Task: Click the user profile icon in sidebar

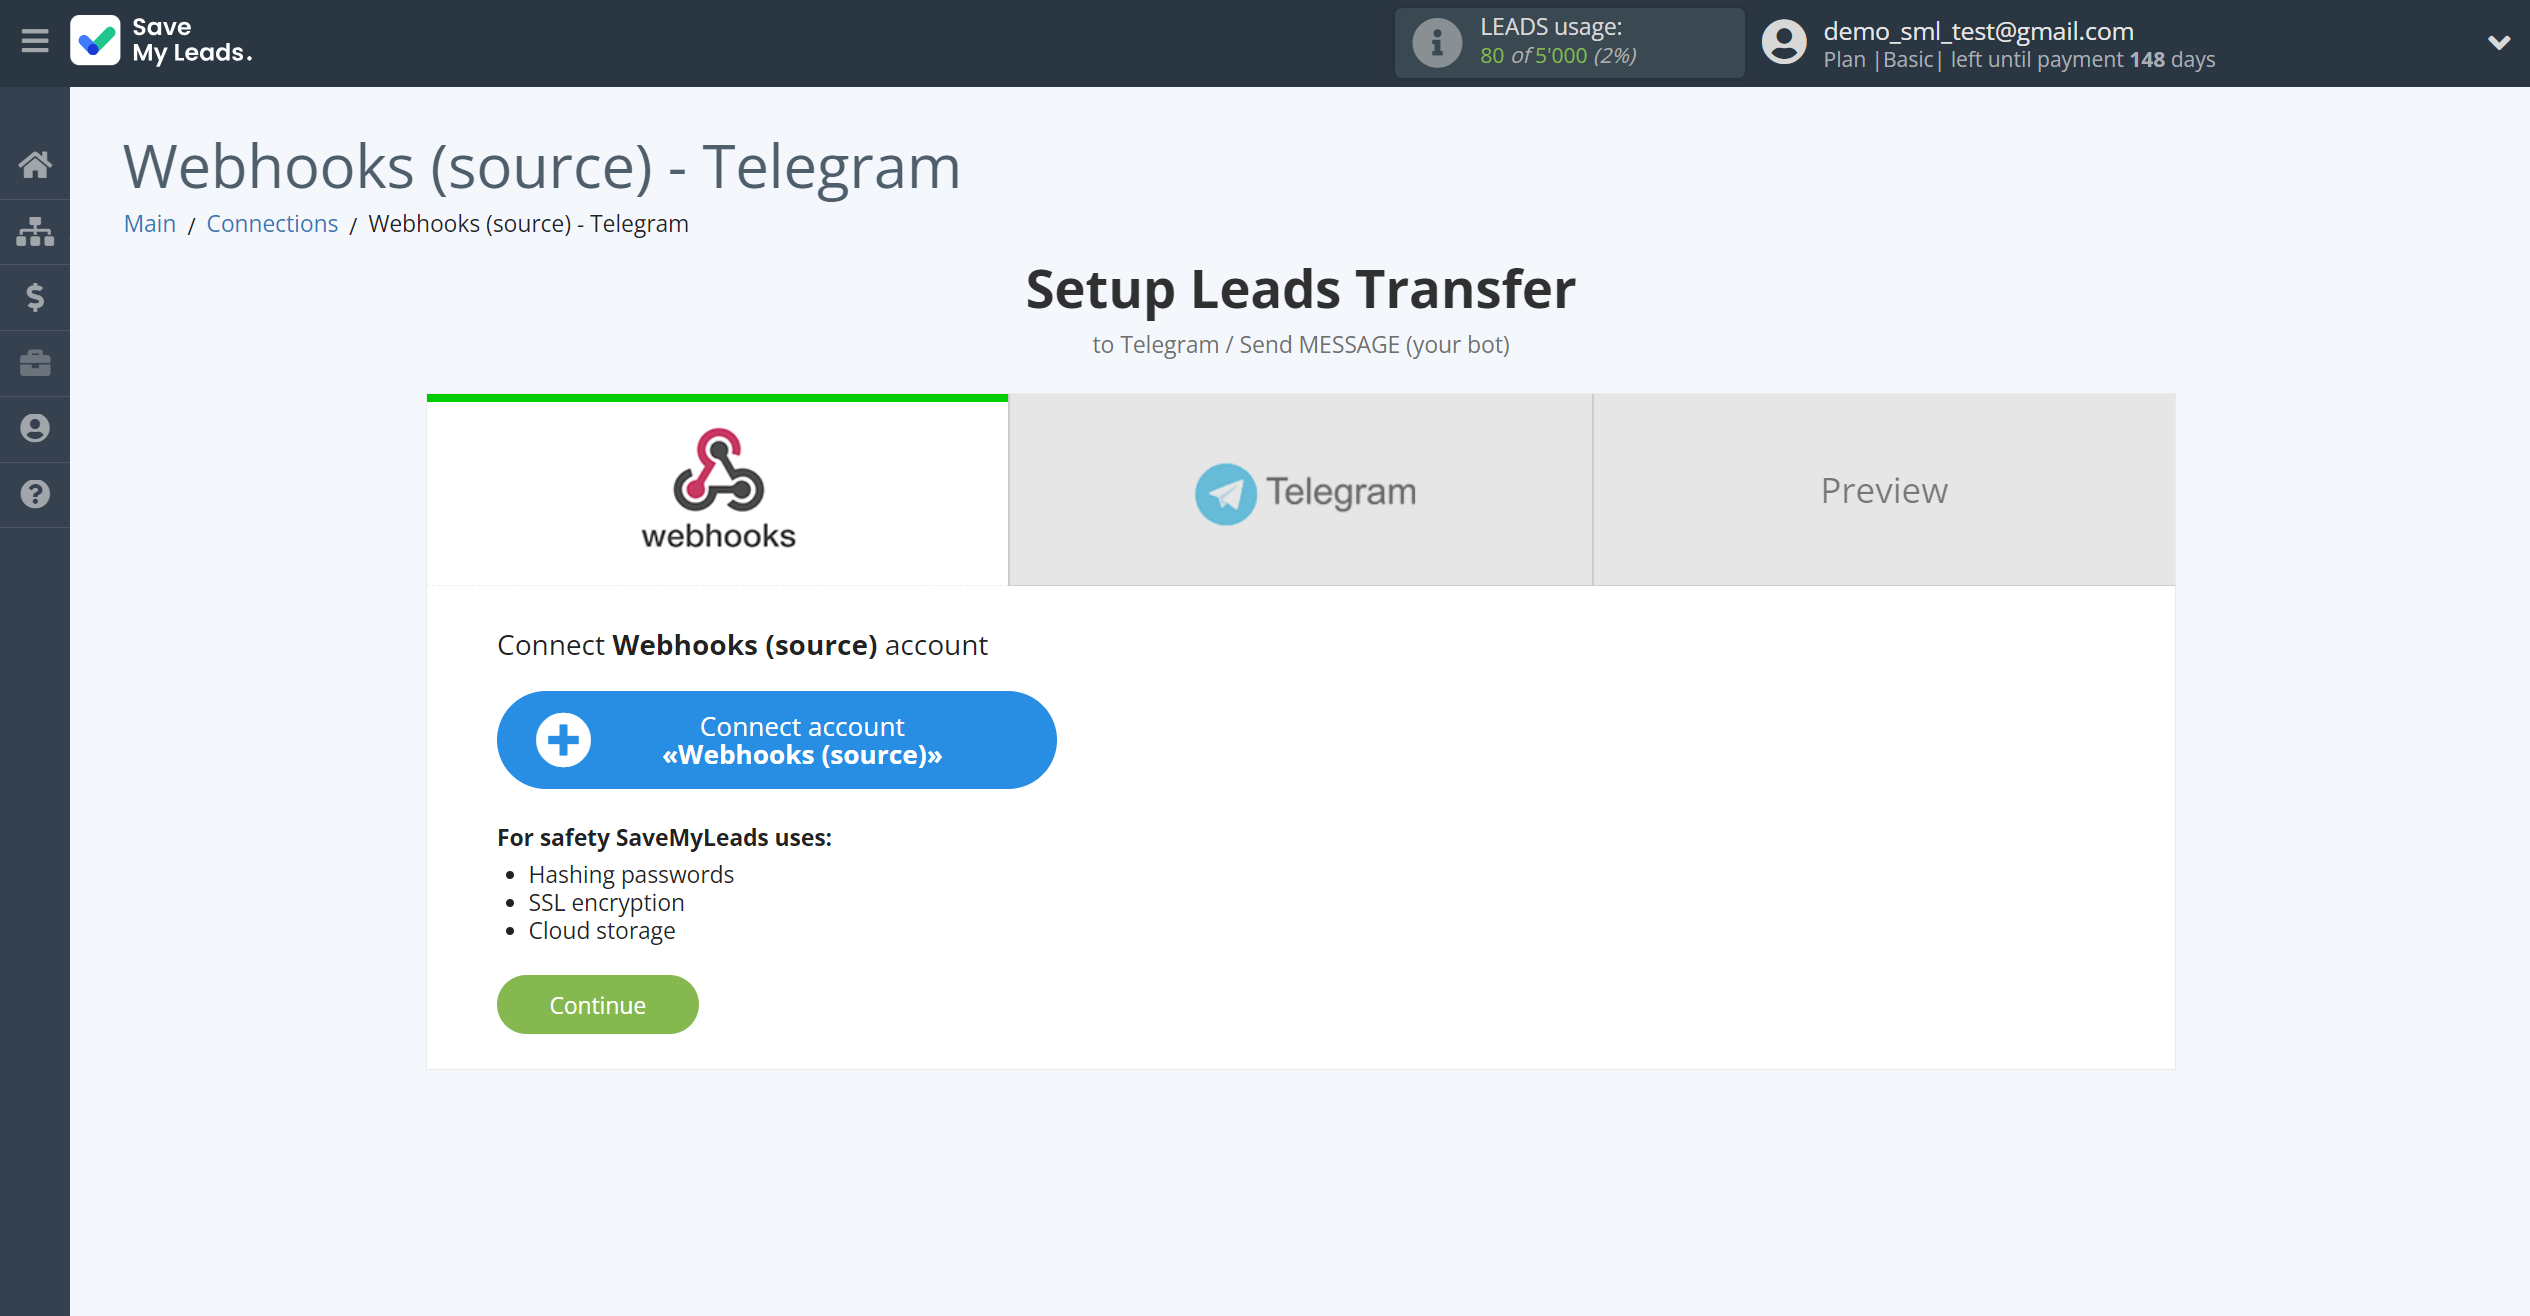Action: pos(35,427)
